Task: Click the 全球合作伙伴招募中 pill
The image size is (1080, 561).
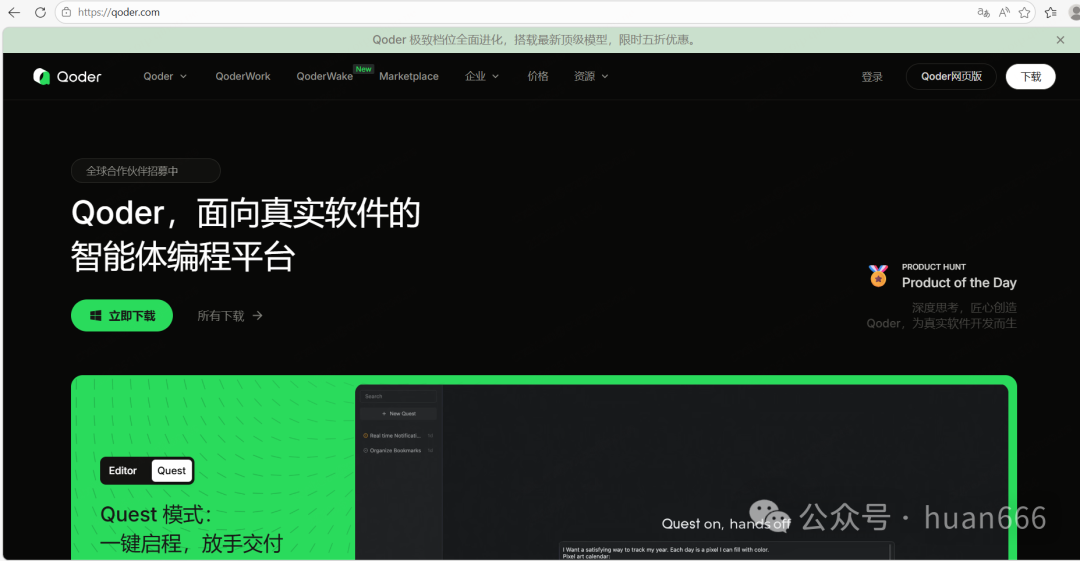Action: tap(145, 171)
